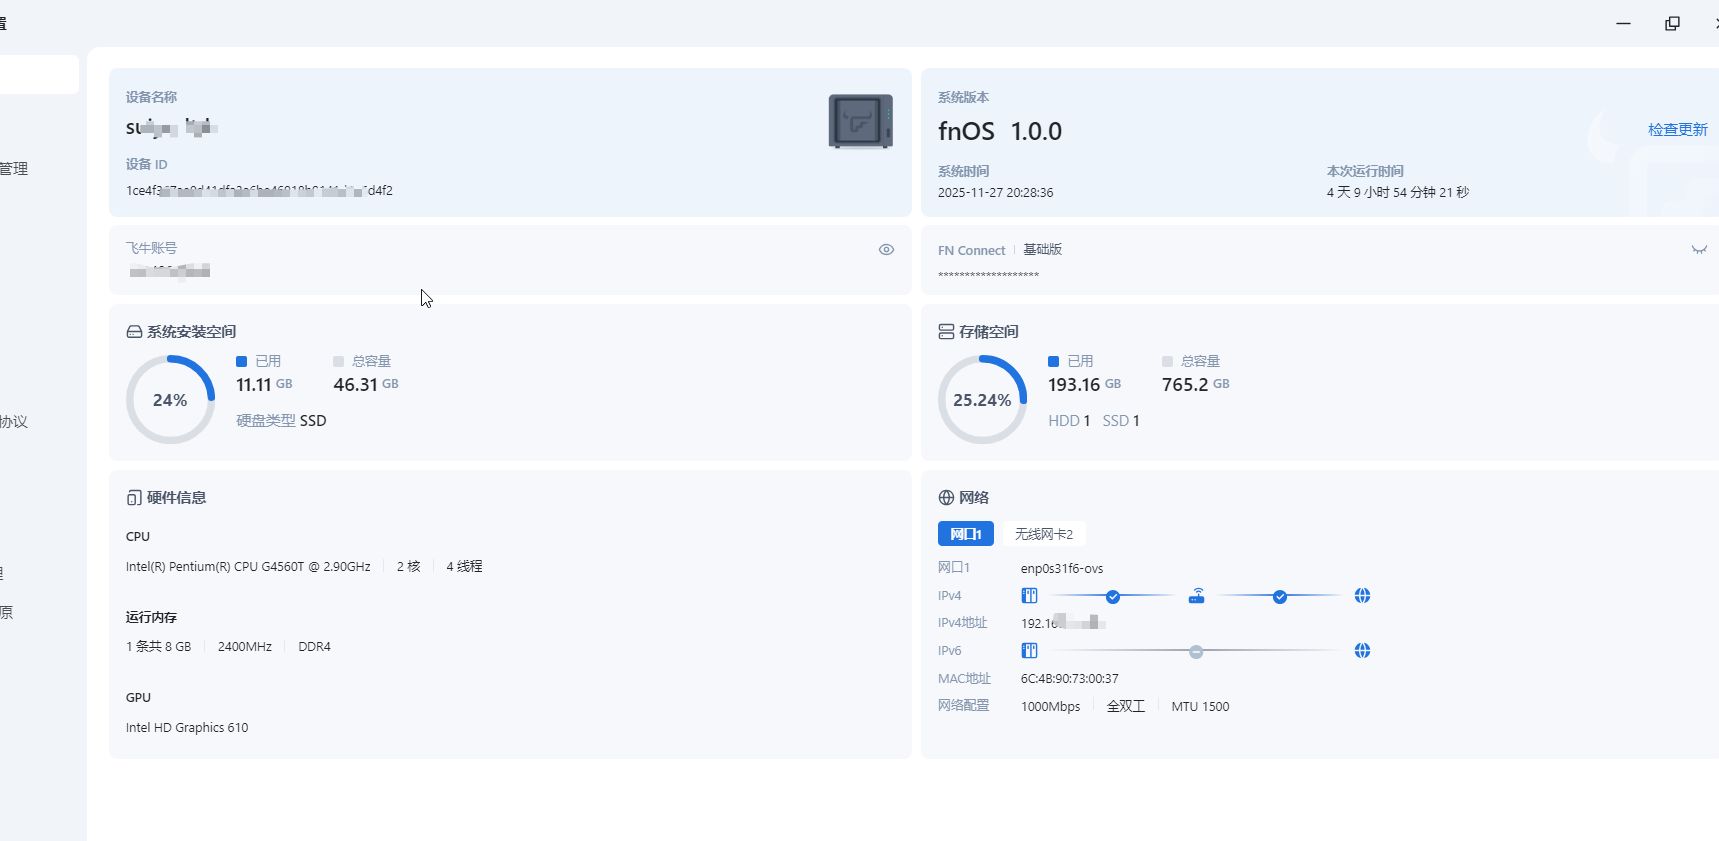Switch to the 无线网卡2 tab

coord(1044,534)
